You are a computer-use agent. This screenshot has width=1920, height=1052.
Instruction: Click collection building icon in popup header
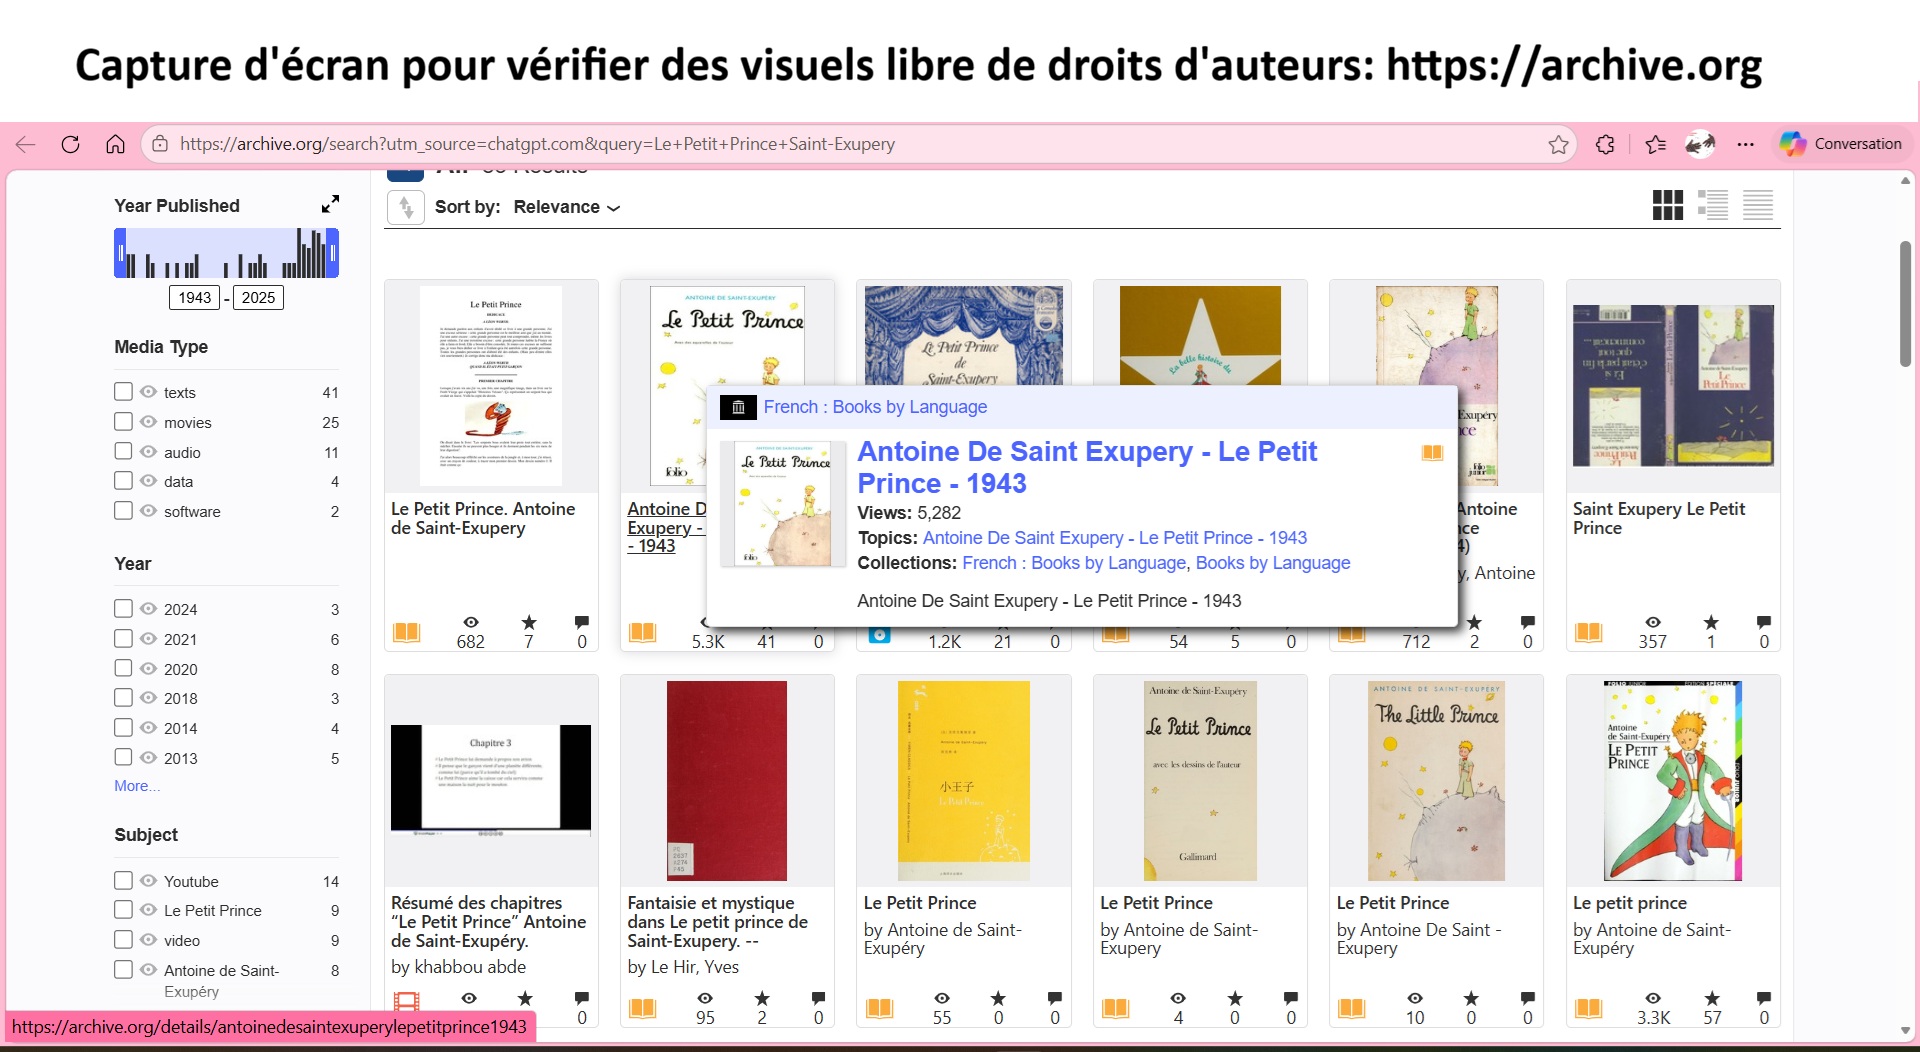click(x=738, y=407)
